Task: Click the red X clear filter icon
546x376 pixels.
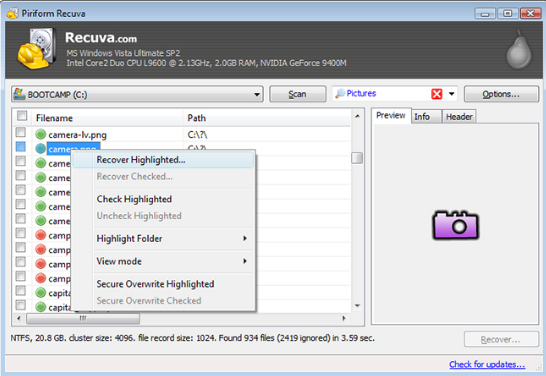Action: tap(437, 94)
